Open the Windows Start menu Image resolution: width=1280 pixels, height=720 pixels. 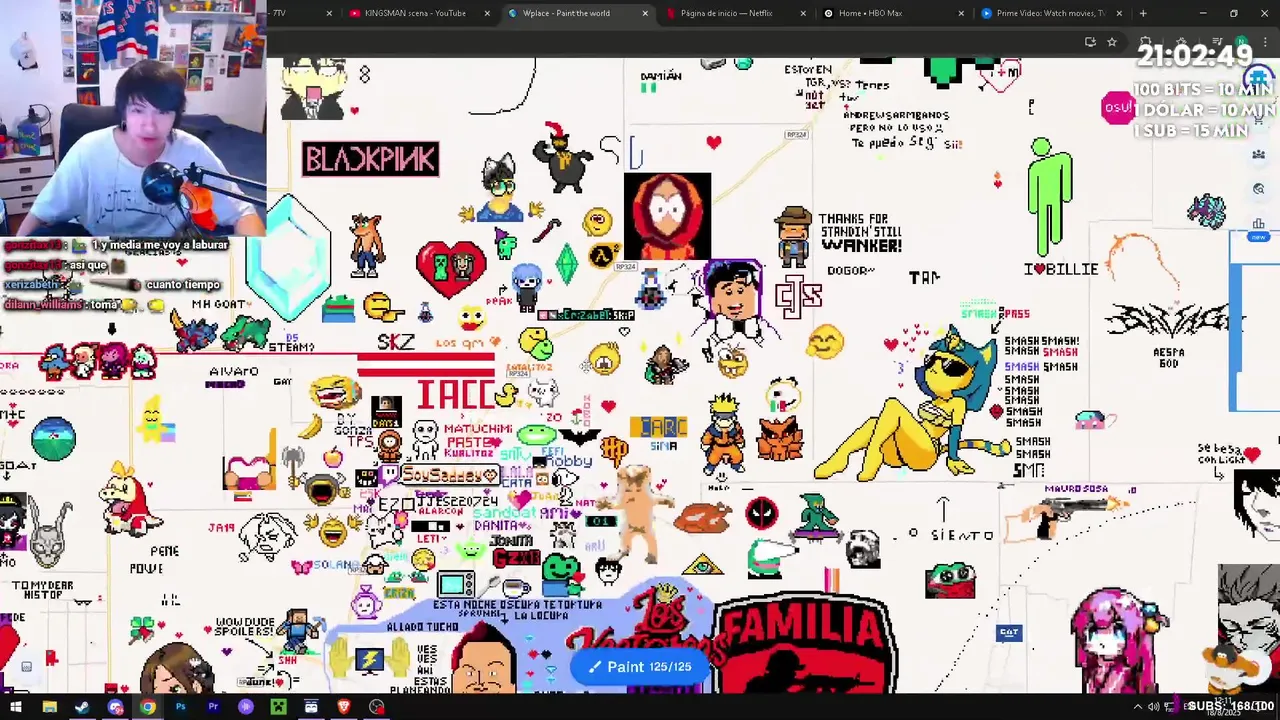click(16, 707)
